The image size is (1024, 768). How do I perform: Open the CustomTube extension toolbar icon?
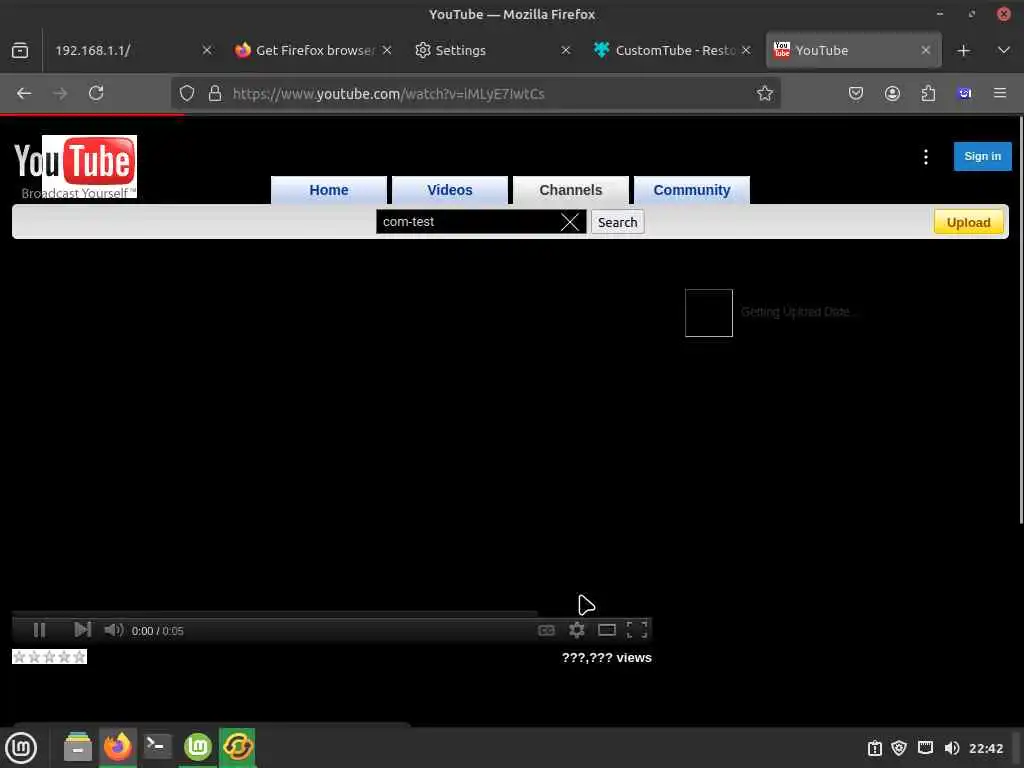click(x=964, y=93)
